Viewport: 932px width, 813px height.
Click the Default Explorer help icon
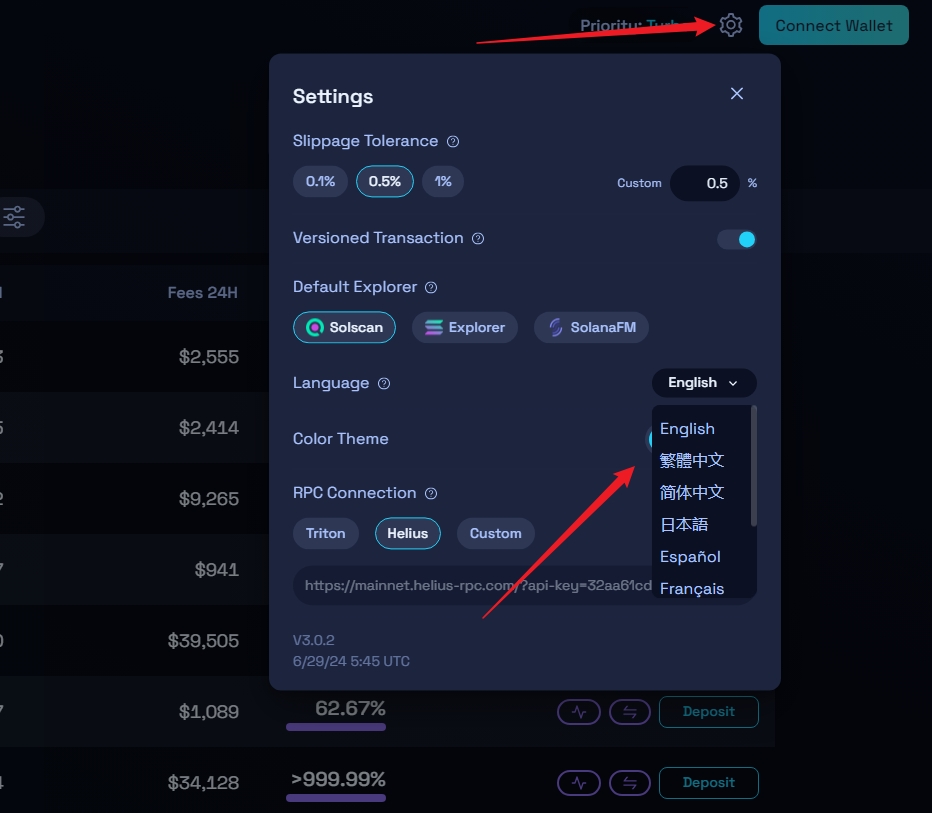(431, 288)
